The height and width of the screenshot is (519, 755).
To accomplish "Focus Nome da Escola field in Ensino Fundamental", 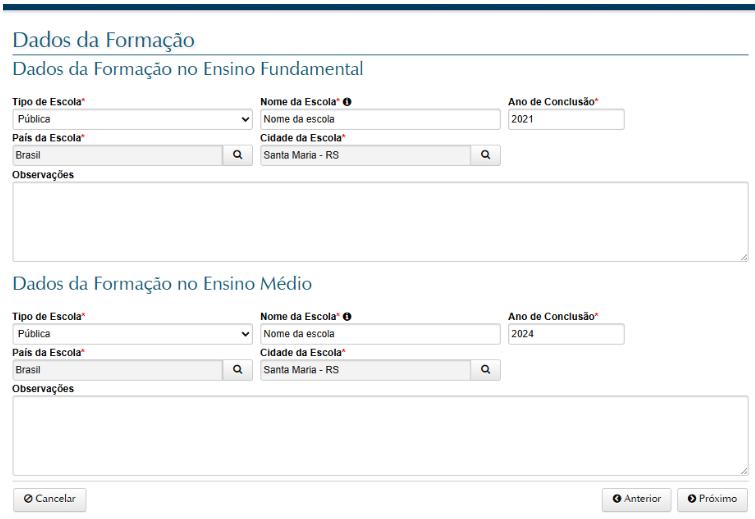I will click(x=379, y=120).
